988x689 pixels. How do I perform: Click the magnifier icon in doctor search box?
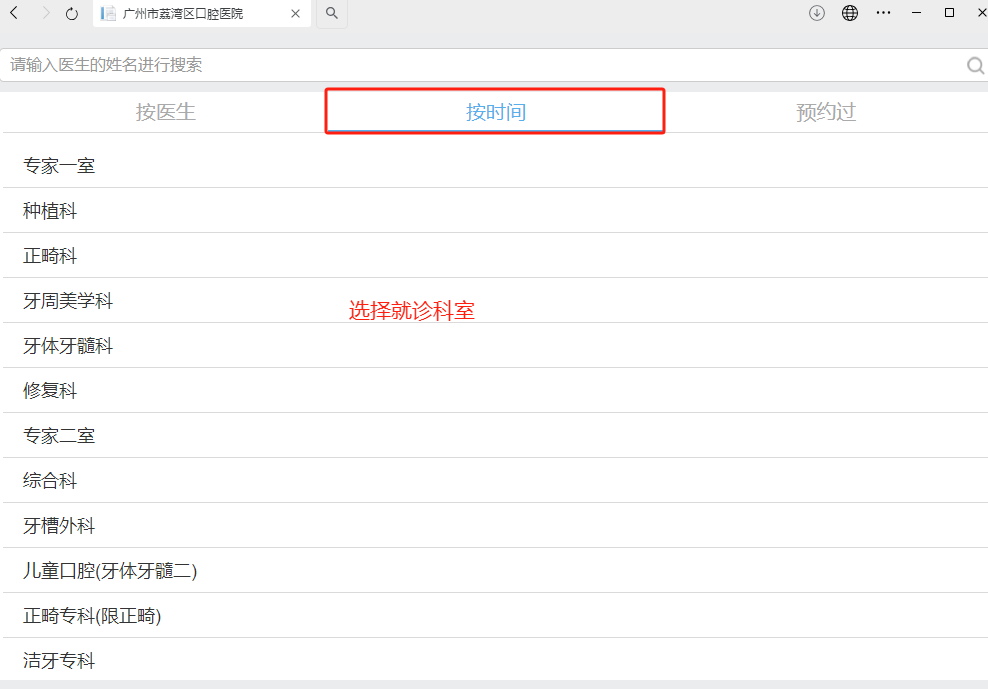975,66
